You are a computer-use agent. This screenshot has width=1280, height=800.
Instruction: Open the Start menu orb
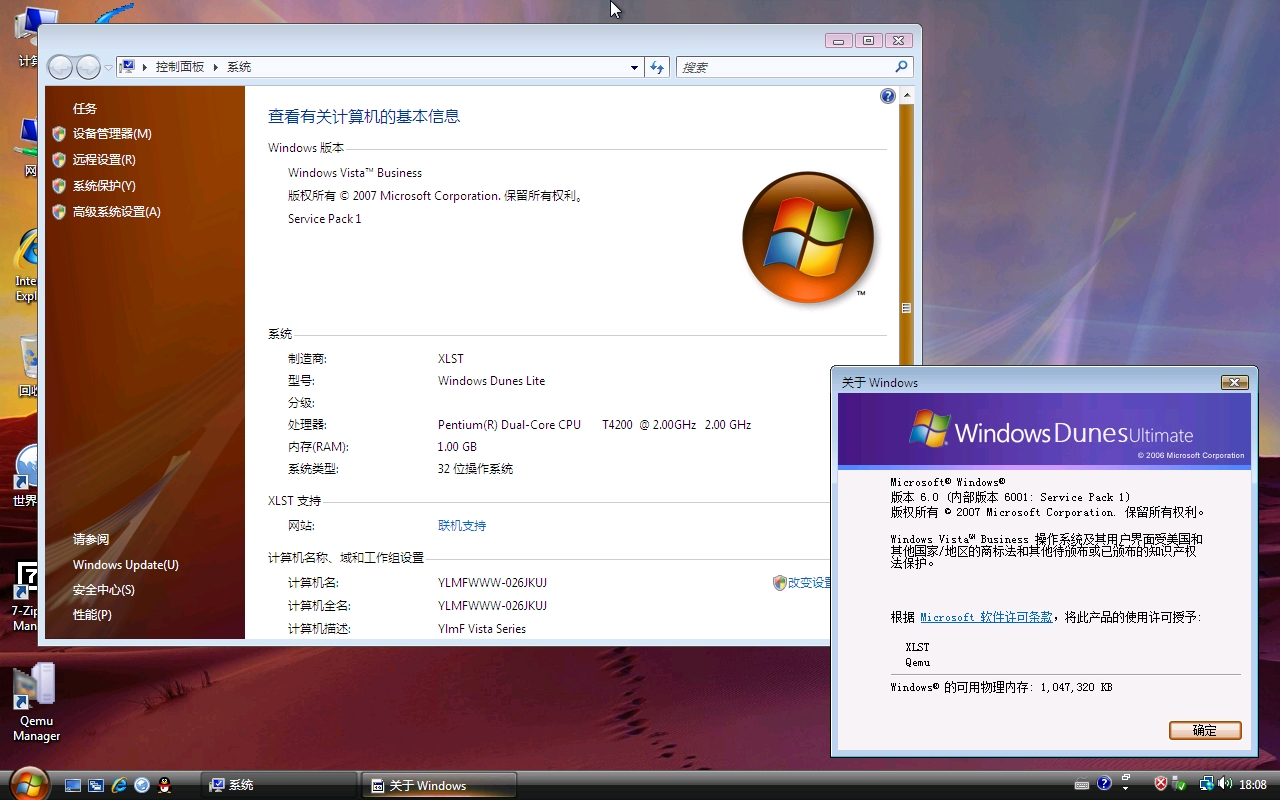(28, 784)
